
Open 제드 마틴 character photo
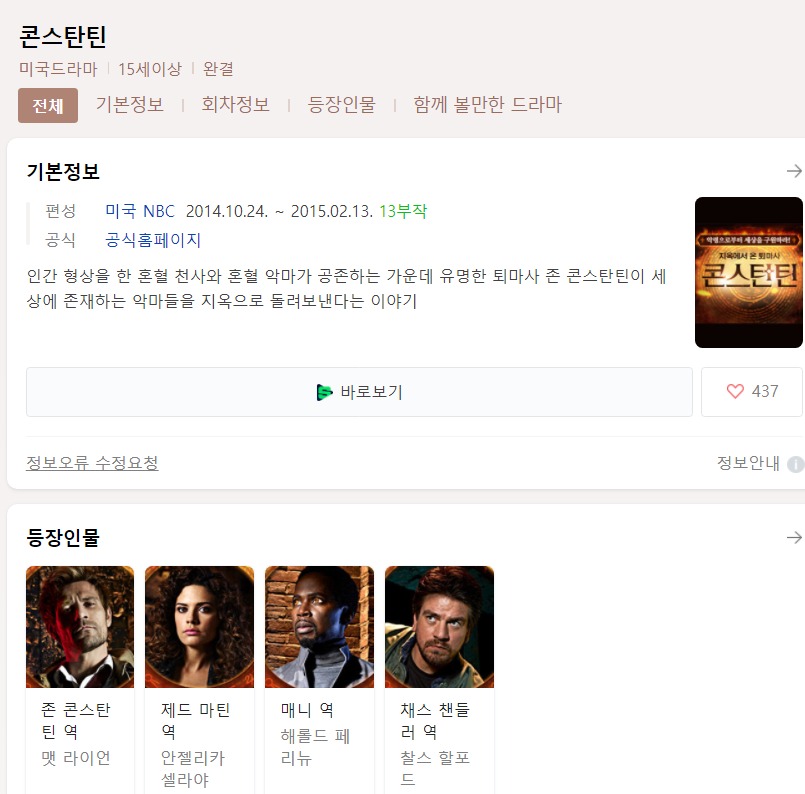coord(200,627)
